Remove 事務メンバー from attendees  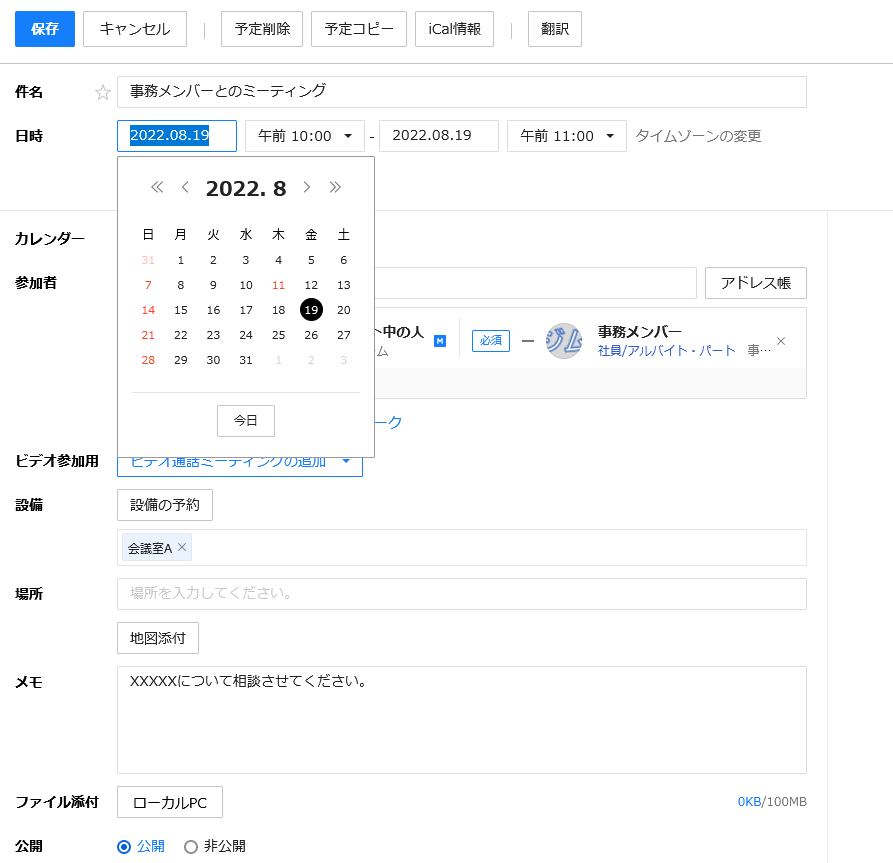(781, 341)
